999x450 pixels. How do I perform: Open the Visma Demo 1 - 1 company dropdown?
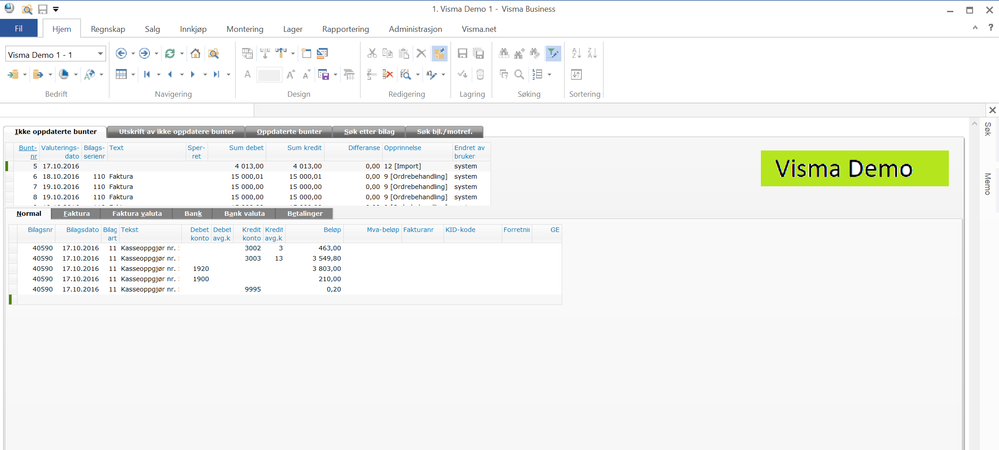[x=100, y=55]
